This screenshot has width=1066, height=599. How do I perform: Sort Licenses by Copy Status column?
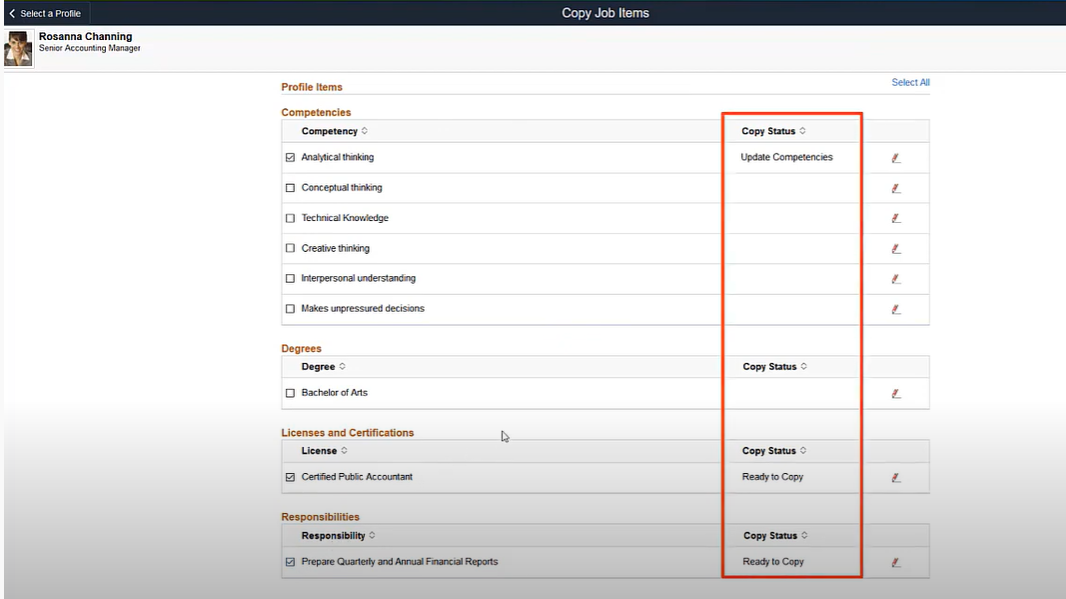(774, 451)
